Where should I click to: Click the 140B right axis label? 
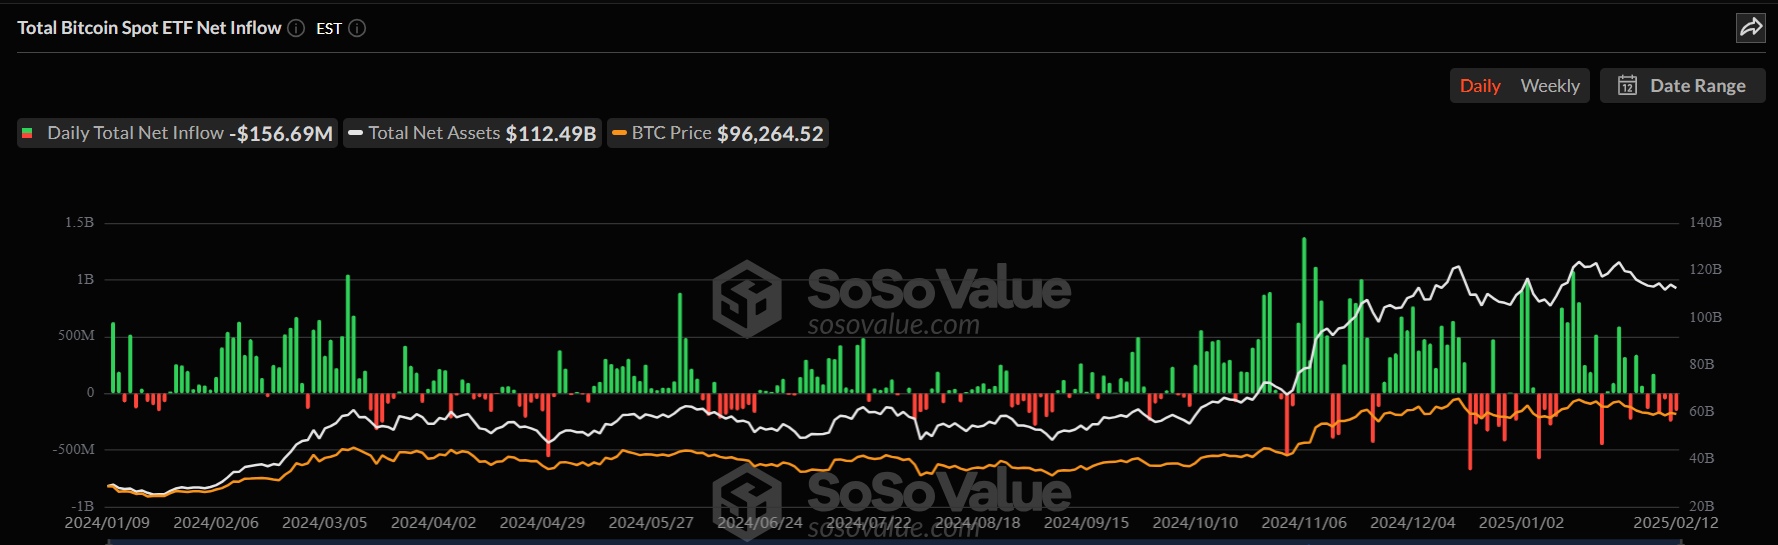click(x=1706, y=222)
